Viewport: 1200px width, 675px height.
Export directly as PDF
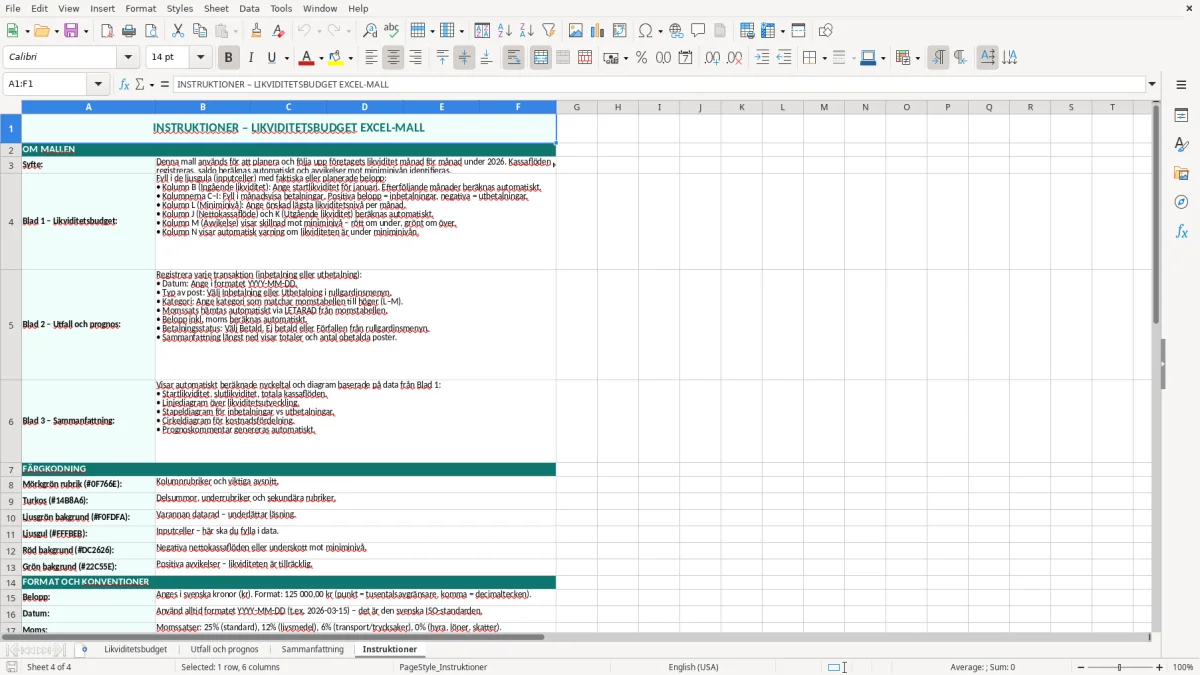[x=107, y=31]
